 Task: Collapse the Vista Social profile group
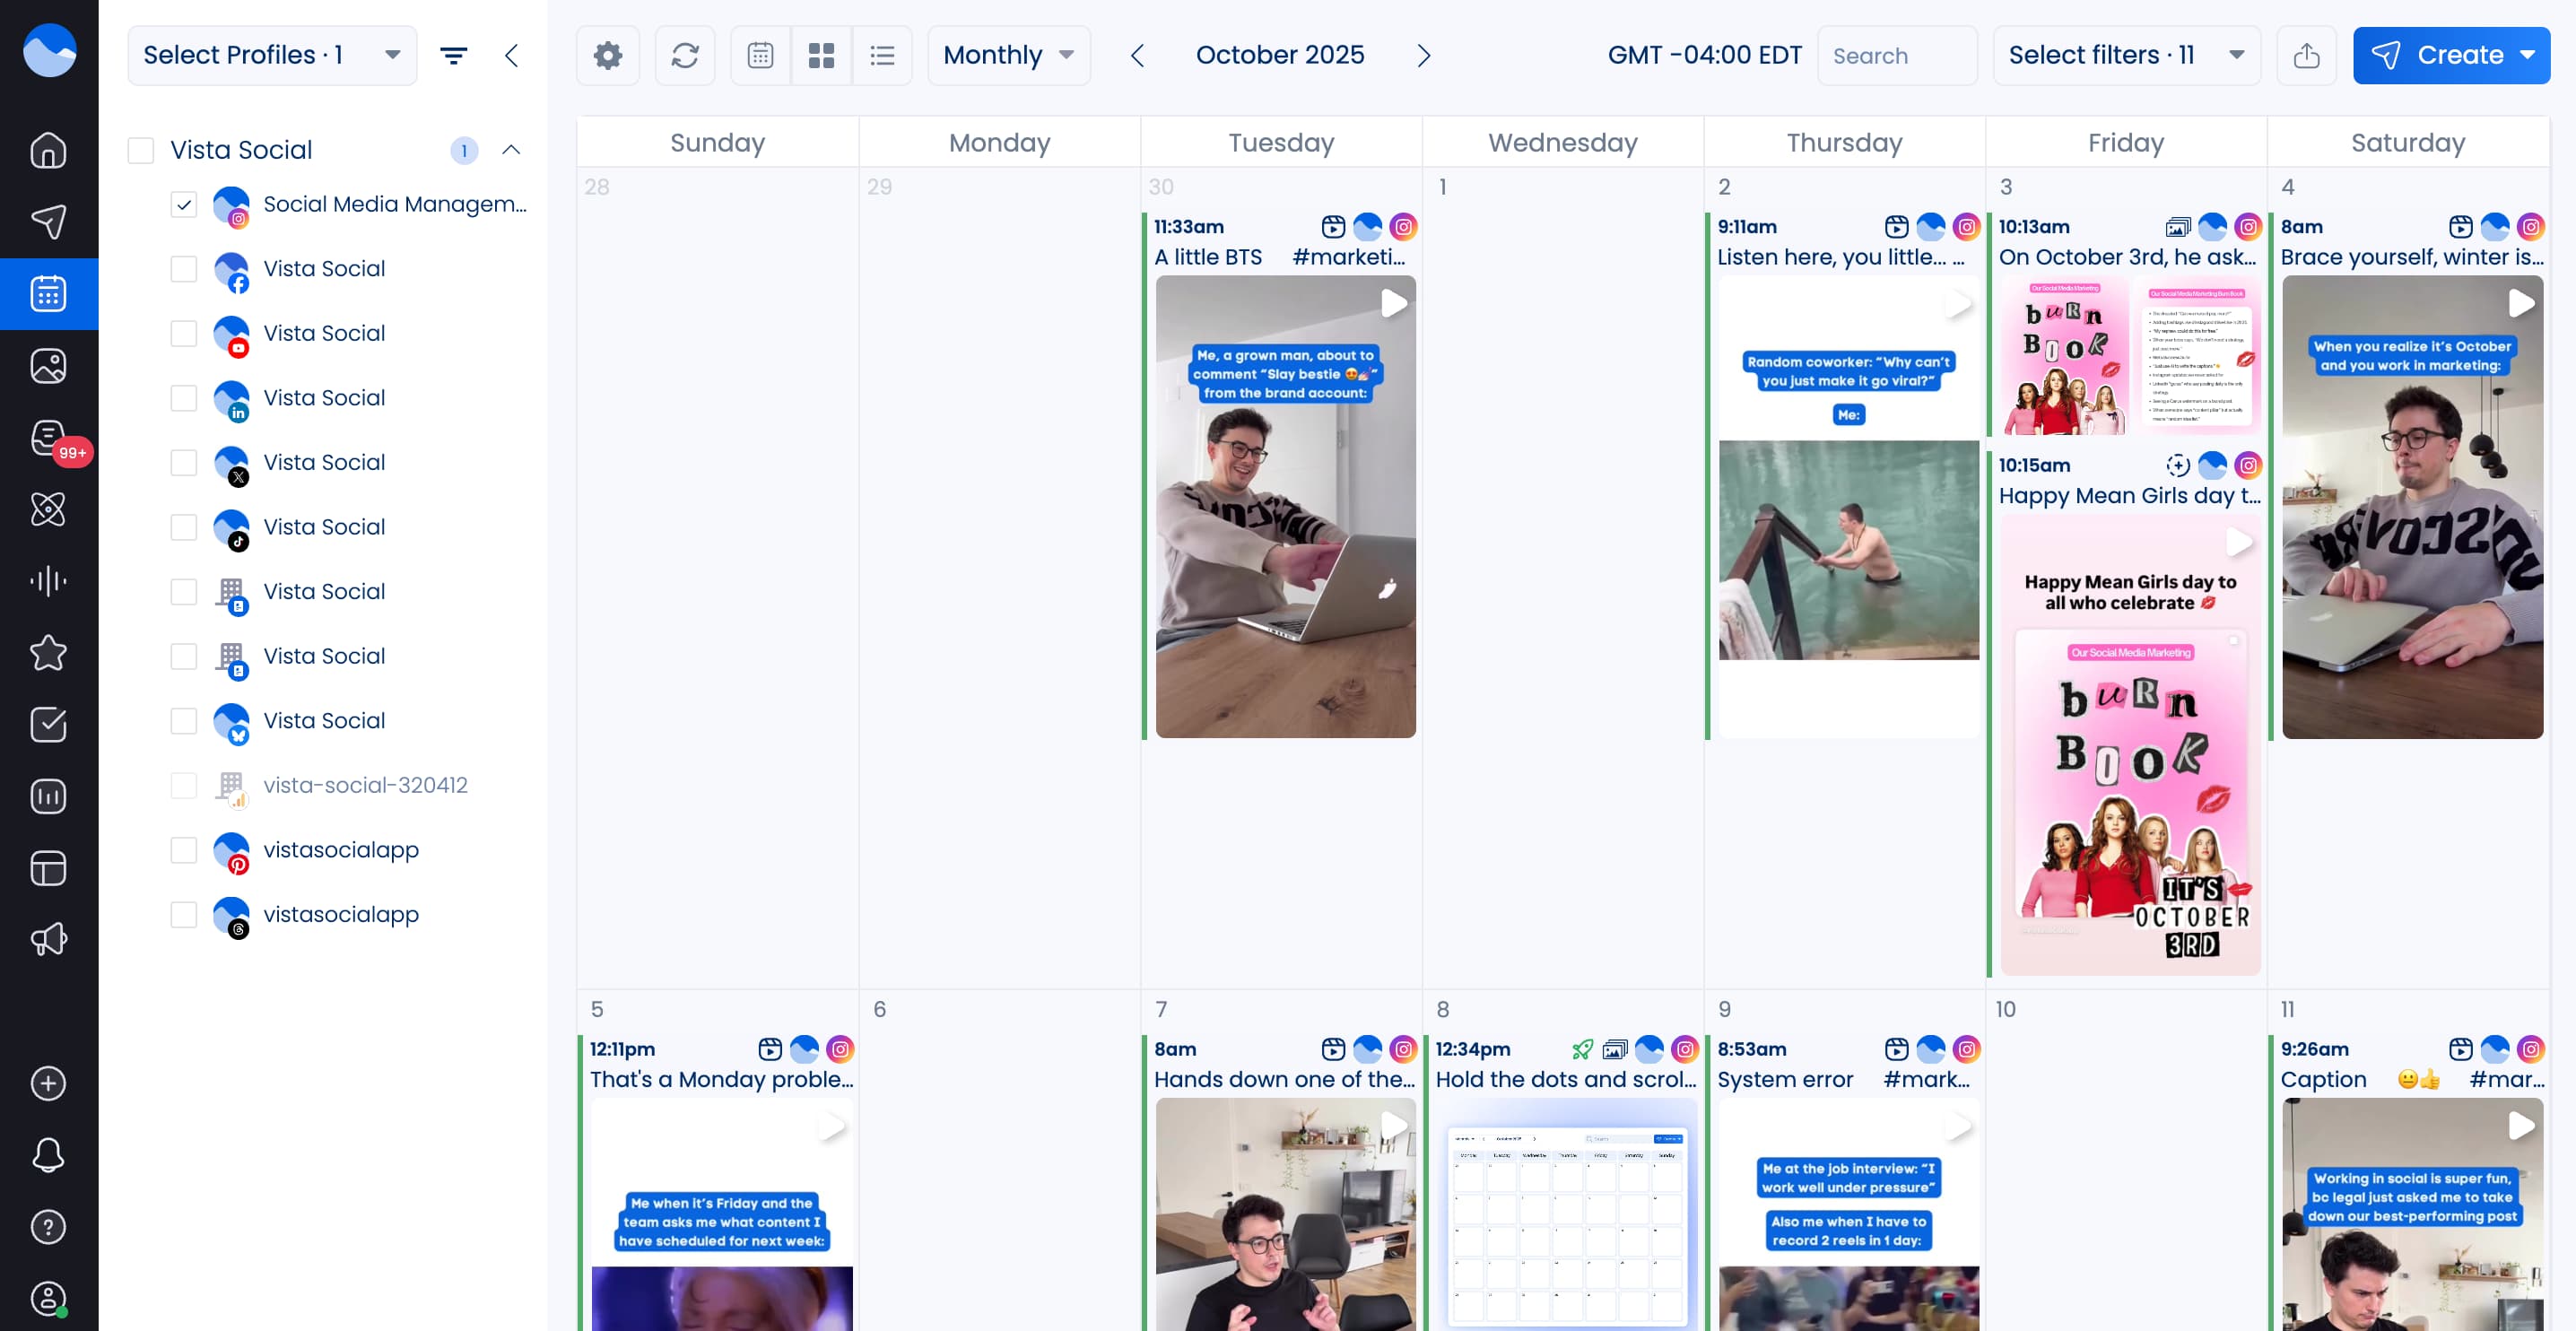pos(512,149)
